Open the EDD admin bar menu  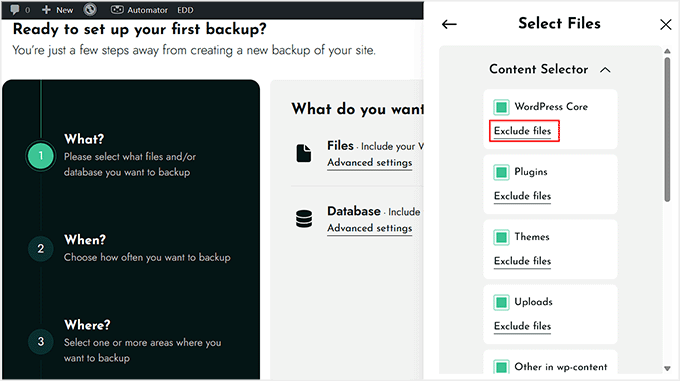coord(185,10)
